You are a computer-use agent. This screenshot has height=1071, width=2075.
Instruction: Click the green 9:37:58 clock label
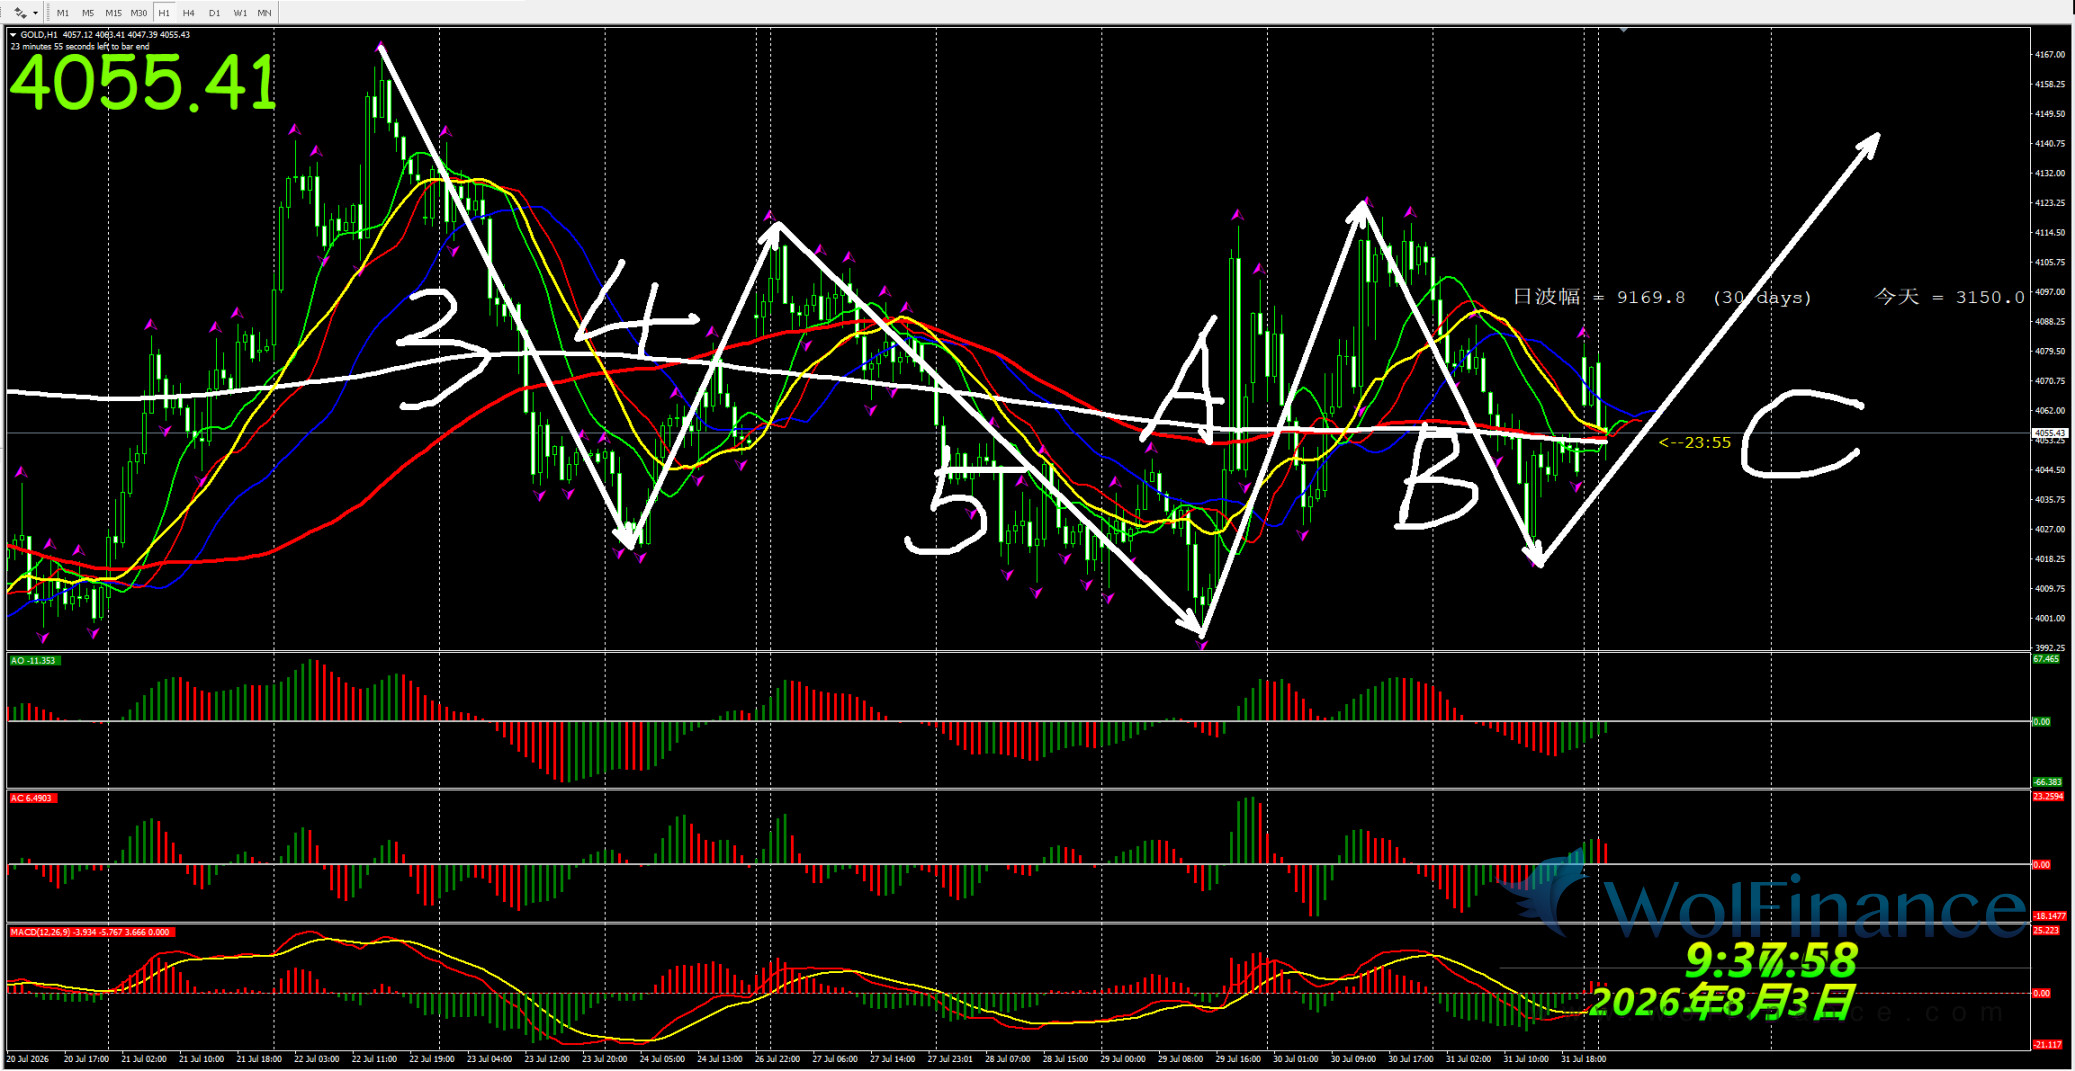tap(1771, 960)
